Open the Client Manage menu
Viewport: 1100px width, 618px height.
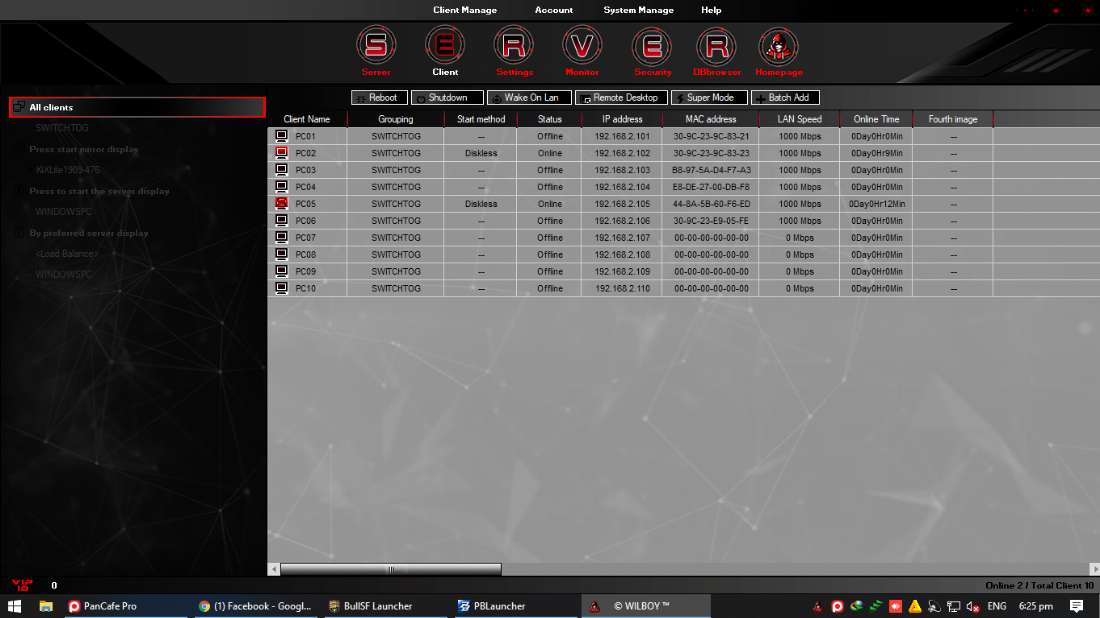[x=464, y=10]
